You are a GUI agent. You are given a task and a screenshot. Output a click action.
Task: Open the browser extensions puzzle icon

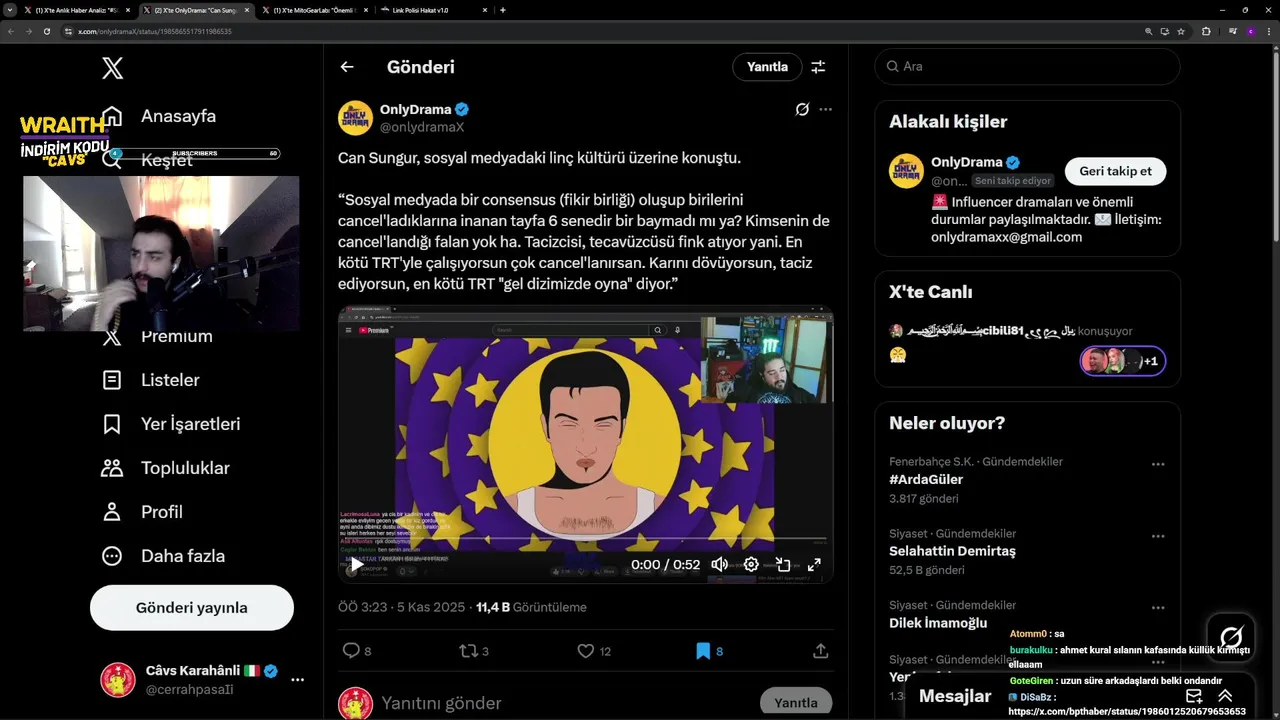(1206, 31)
